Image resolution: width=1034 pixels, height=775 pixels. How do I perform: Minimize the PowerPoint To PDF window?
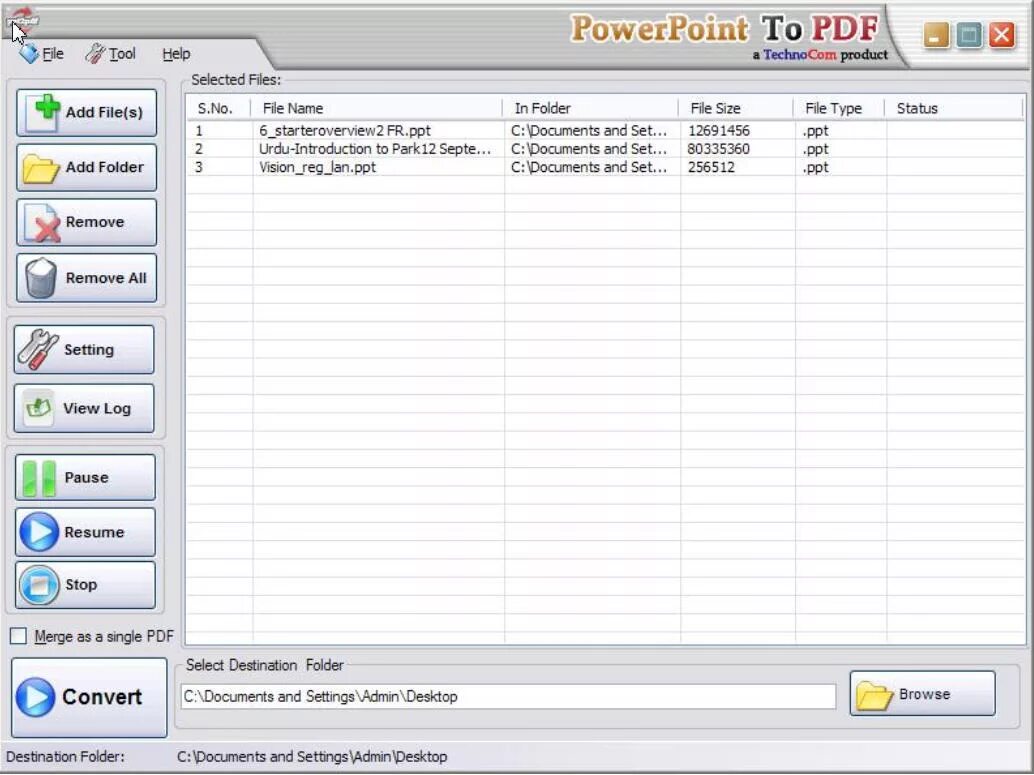pyautogui.click(x=936, y=35)
